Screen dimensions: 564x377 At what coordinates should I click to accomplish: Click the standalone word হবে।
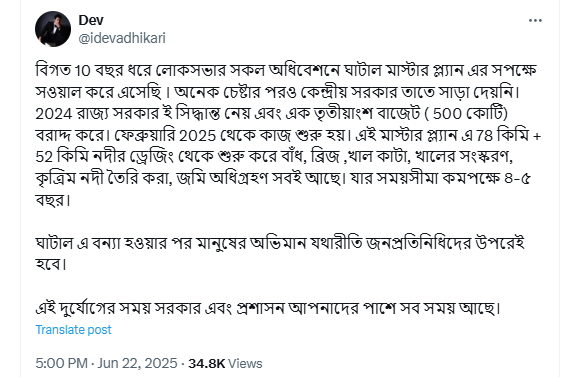point(51,265)
